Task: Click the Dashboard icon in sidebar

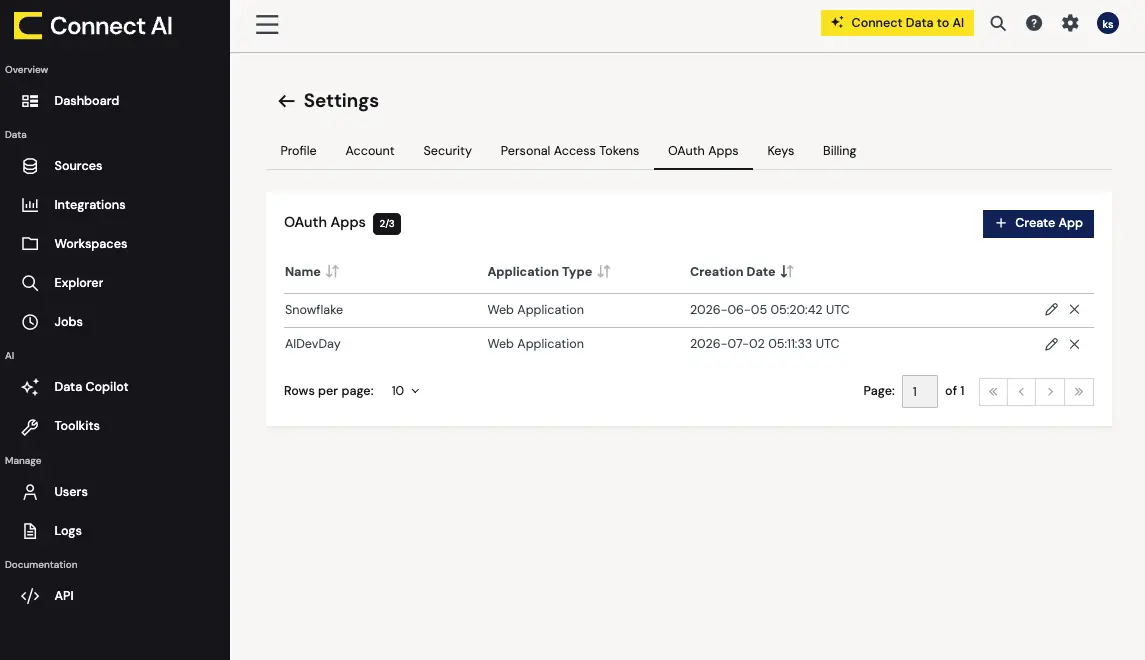Action: point(30,101)
